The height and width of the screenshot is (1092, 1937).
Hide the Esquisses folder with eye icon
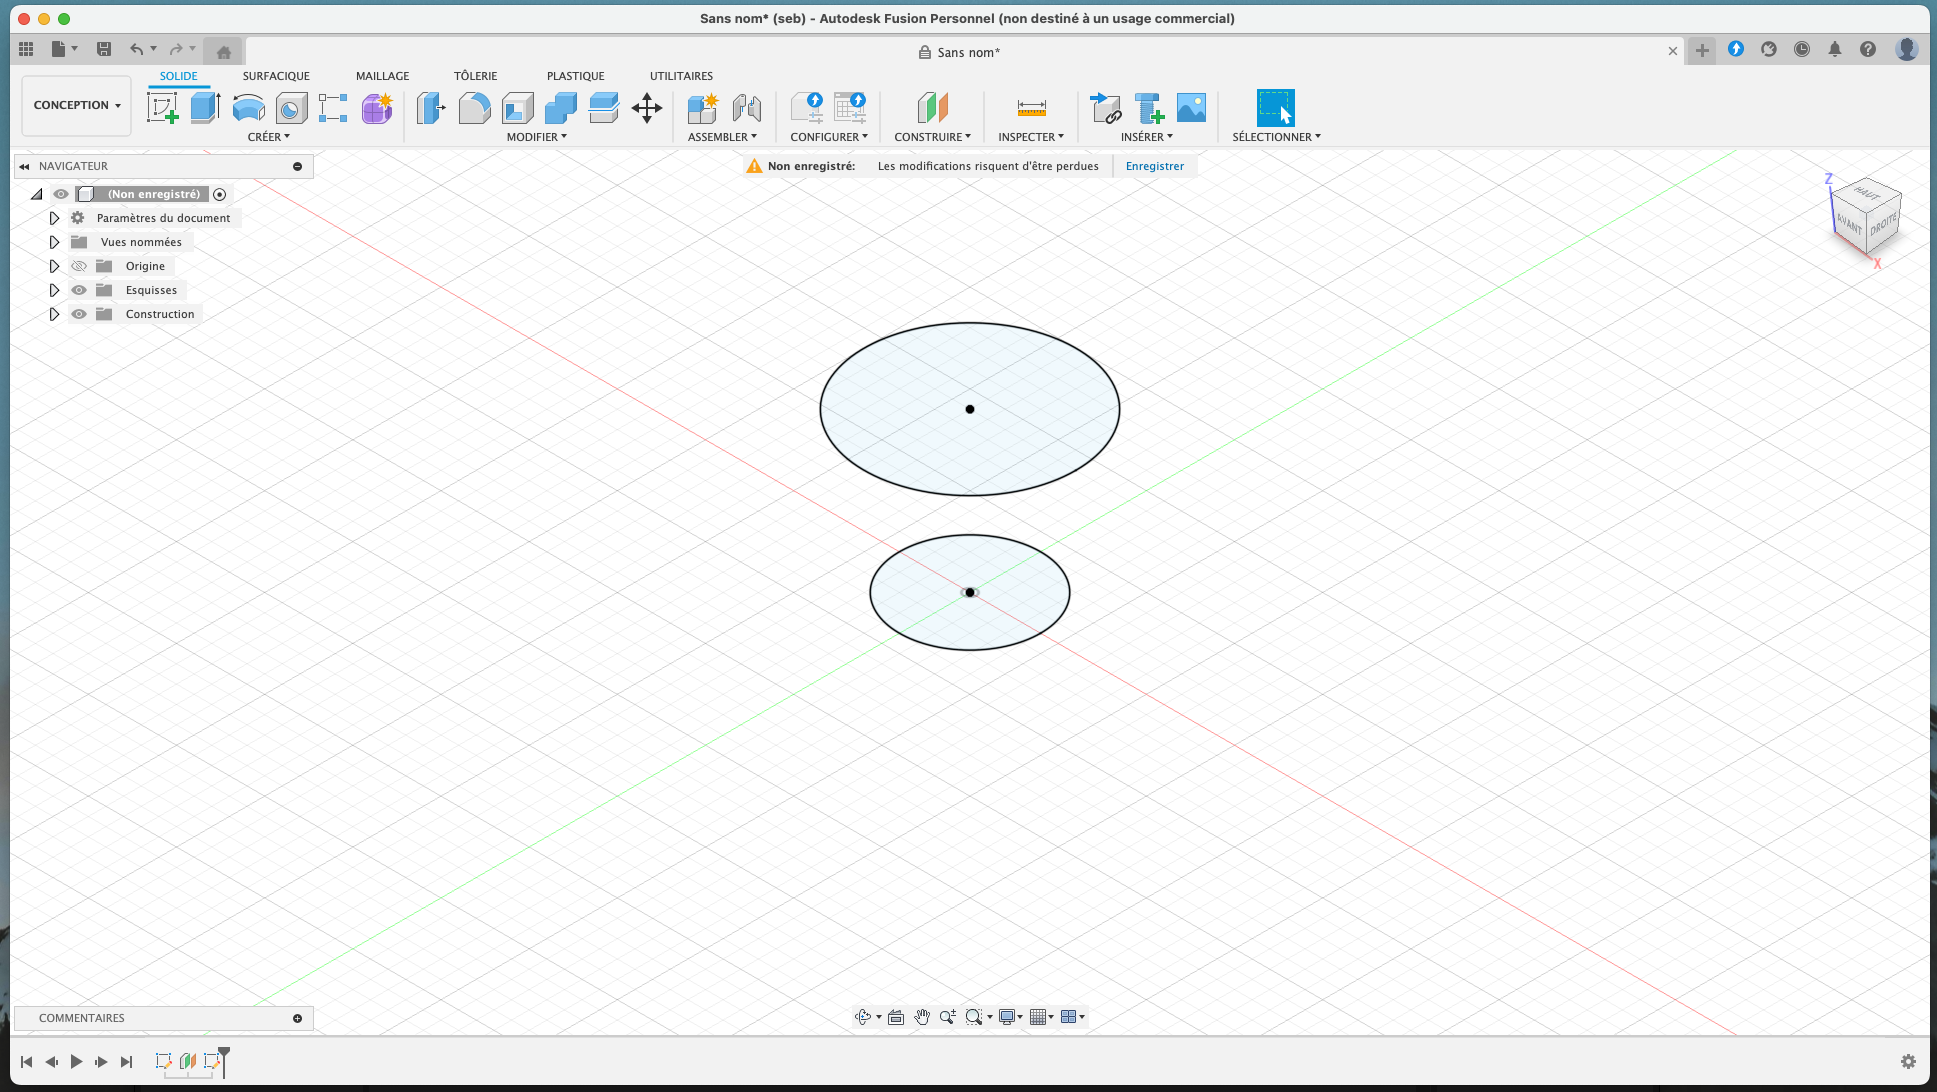[79, 290]
